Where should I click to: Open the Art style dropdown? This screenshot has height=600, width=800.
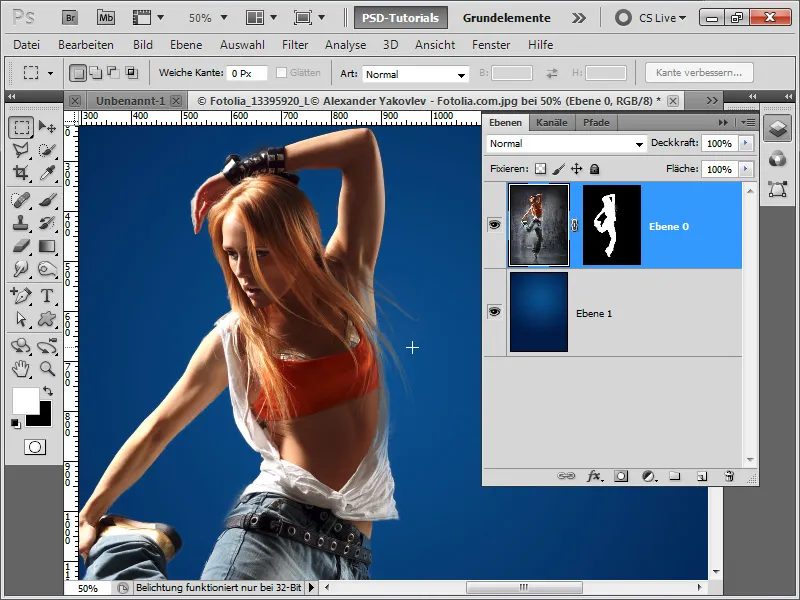tap(415, 74)
